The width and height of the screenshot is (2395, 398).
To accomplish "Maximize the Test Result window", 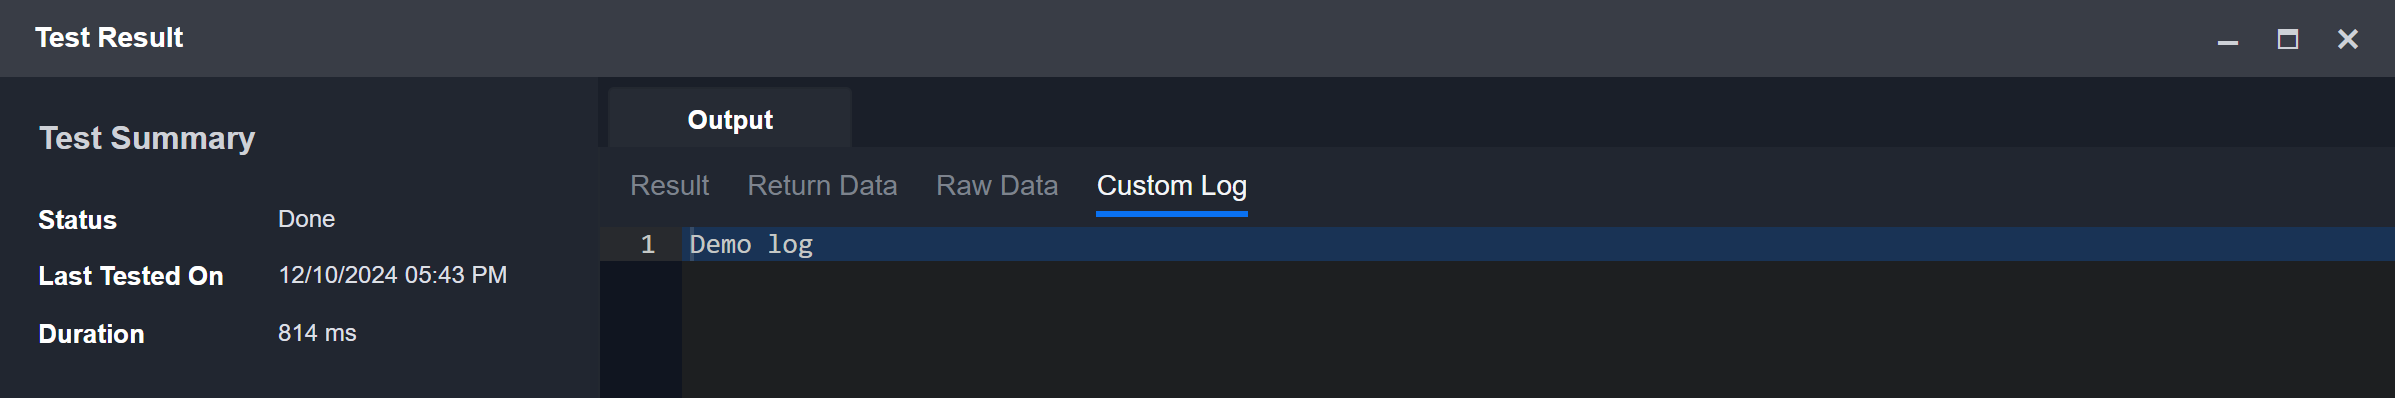I will click(x=2287, y=39).
